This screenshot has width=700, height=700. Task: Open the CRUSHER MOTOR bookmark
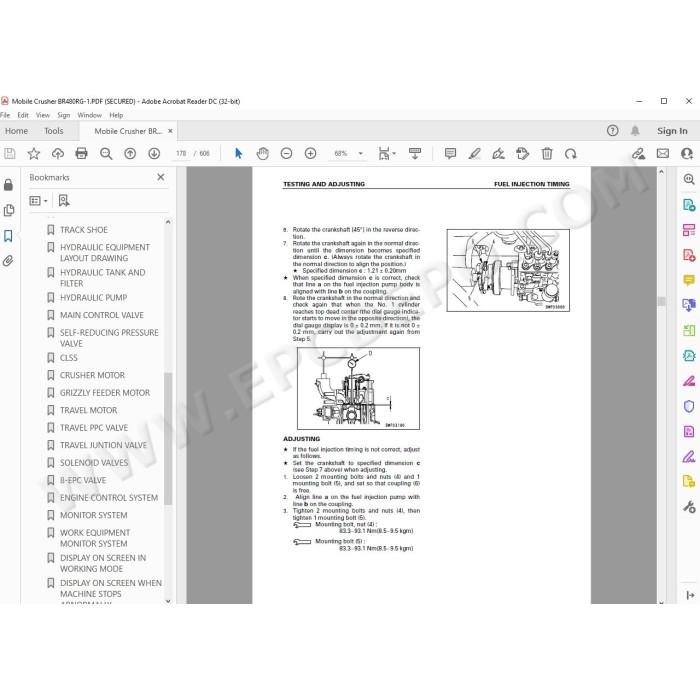[92, 375]
